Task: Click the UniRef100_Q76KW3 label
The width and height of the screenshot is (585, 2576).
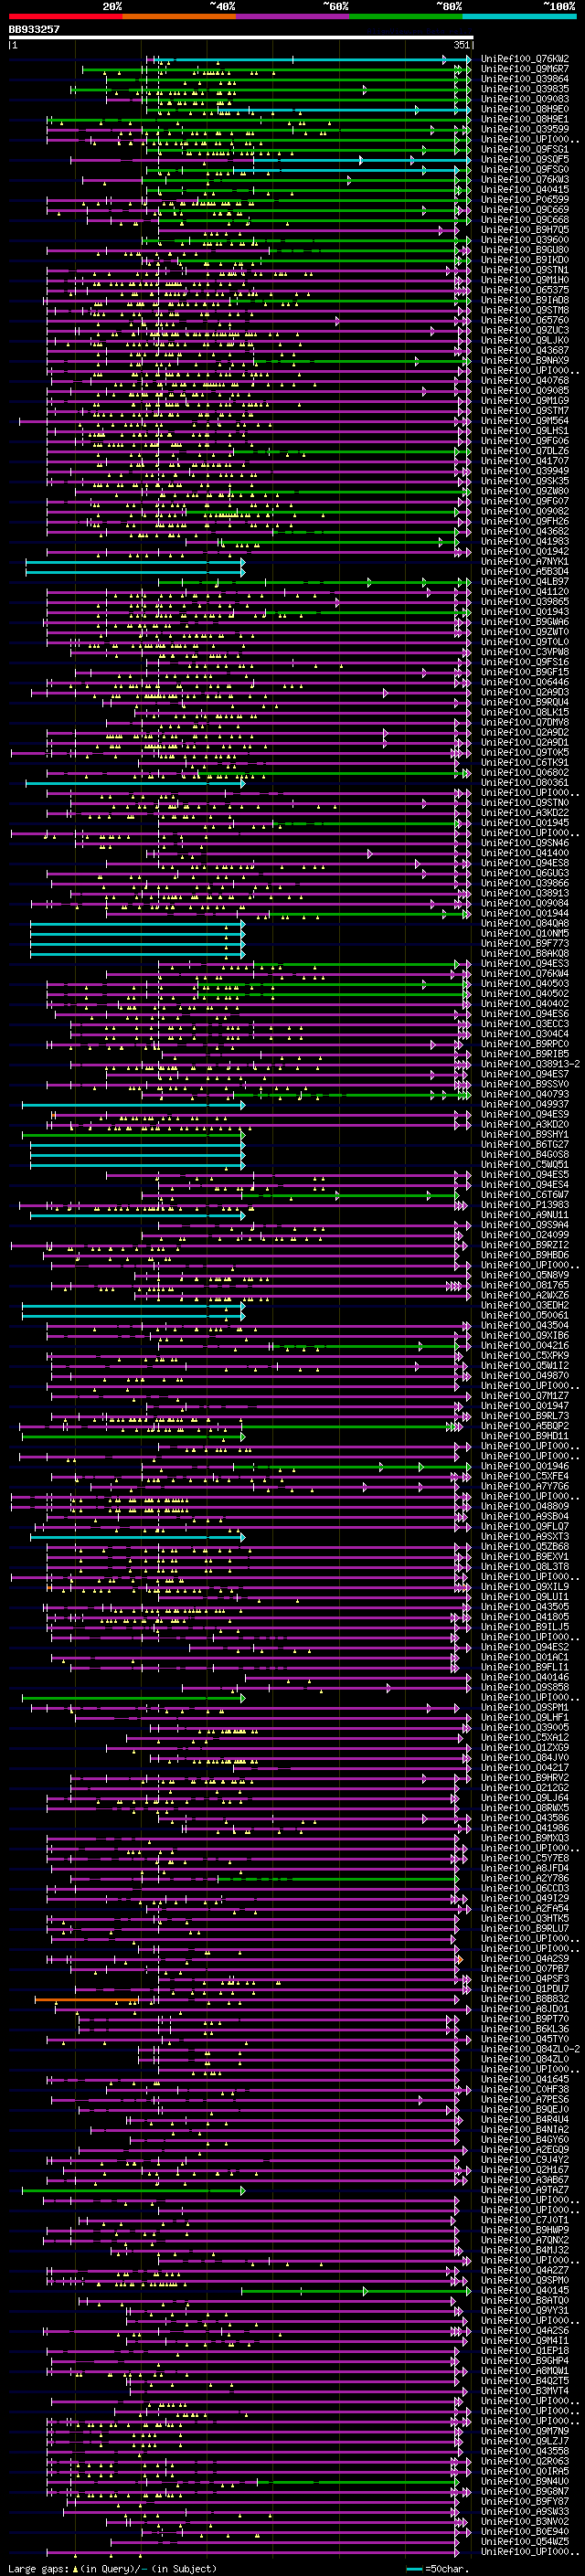Action: [525, 180]
